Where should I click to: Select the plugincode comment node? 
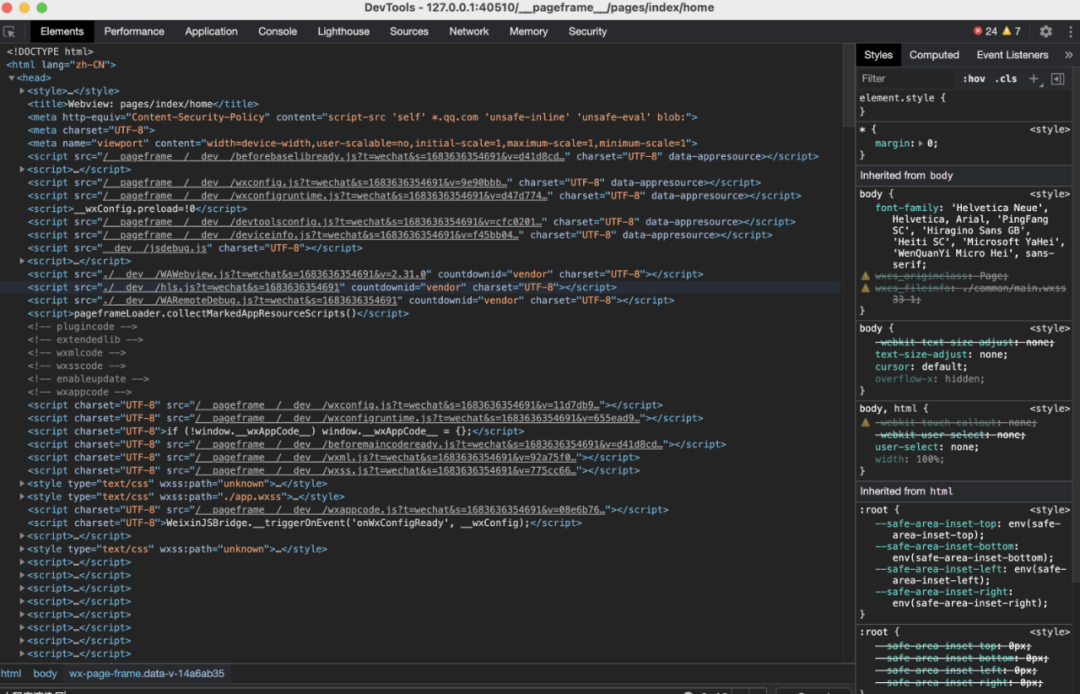coord(83,326)
